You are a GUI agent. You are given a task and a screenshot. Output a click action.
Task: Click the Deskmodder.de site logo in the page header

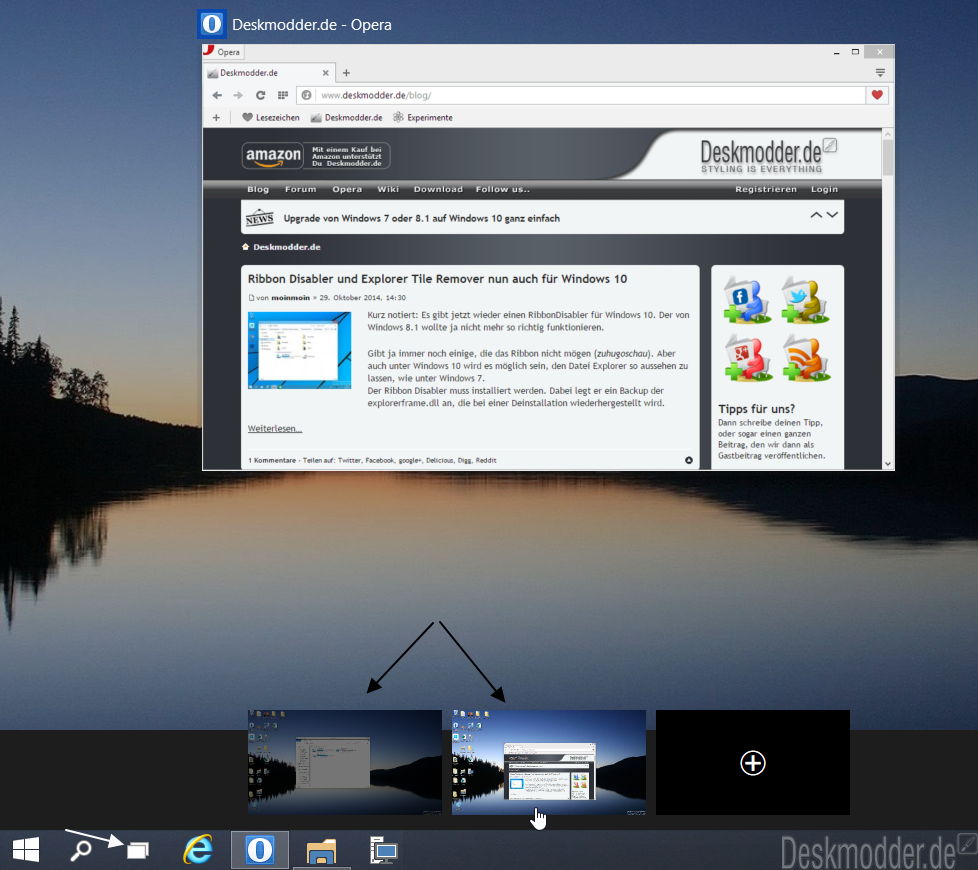[767, 155]
